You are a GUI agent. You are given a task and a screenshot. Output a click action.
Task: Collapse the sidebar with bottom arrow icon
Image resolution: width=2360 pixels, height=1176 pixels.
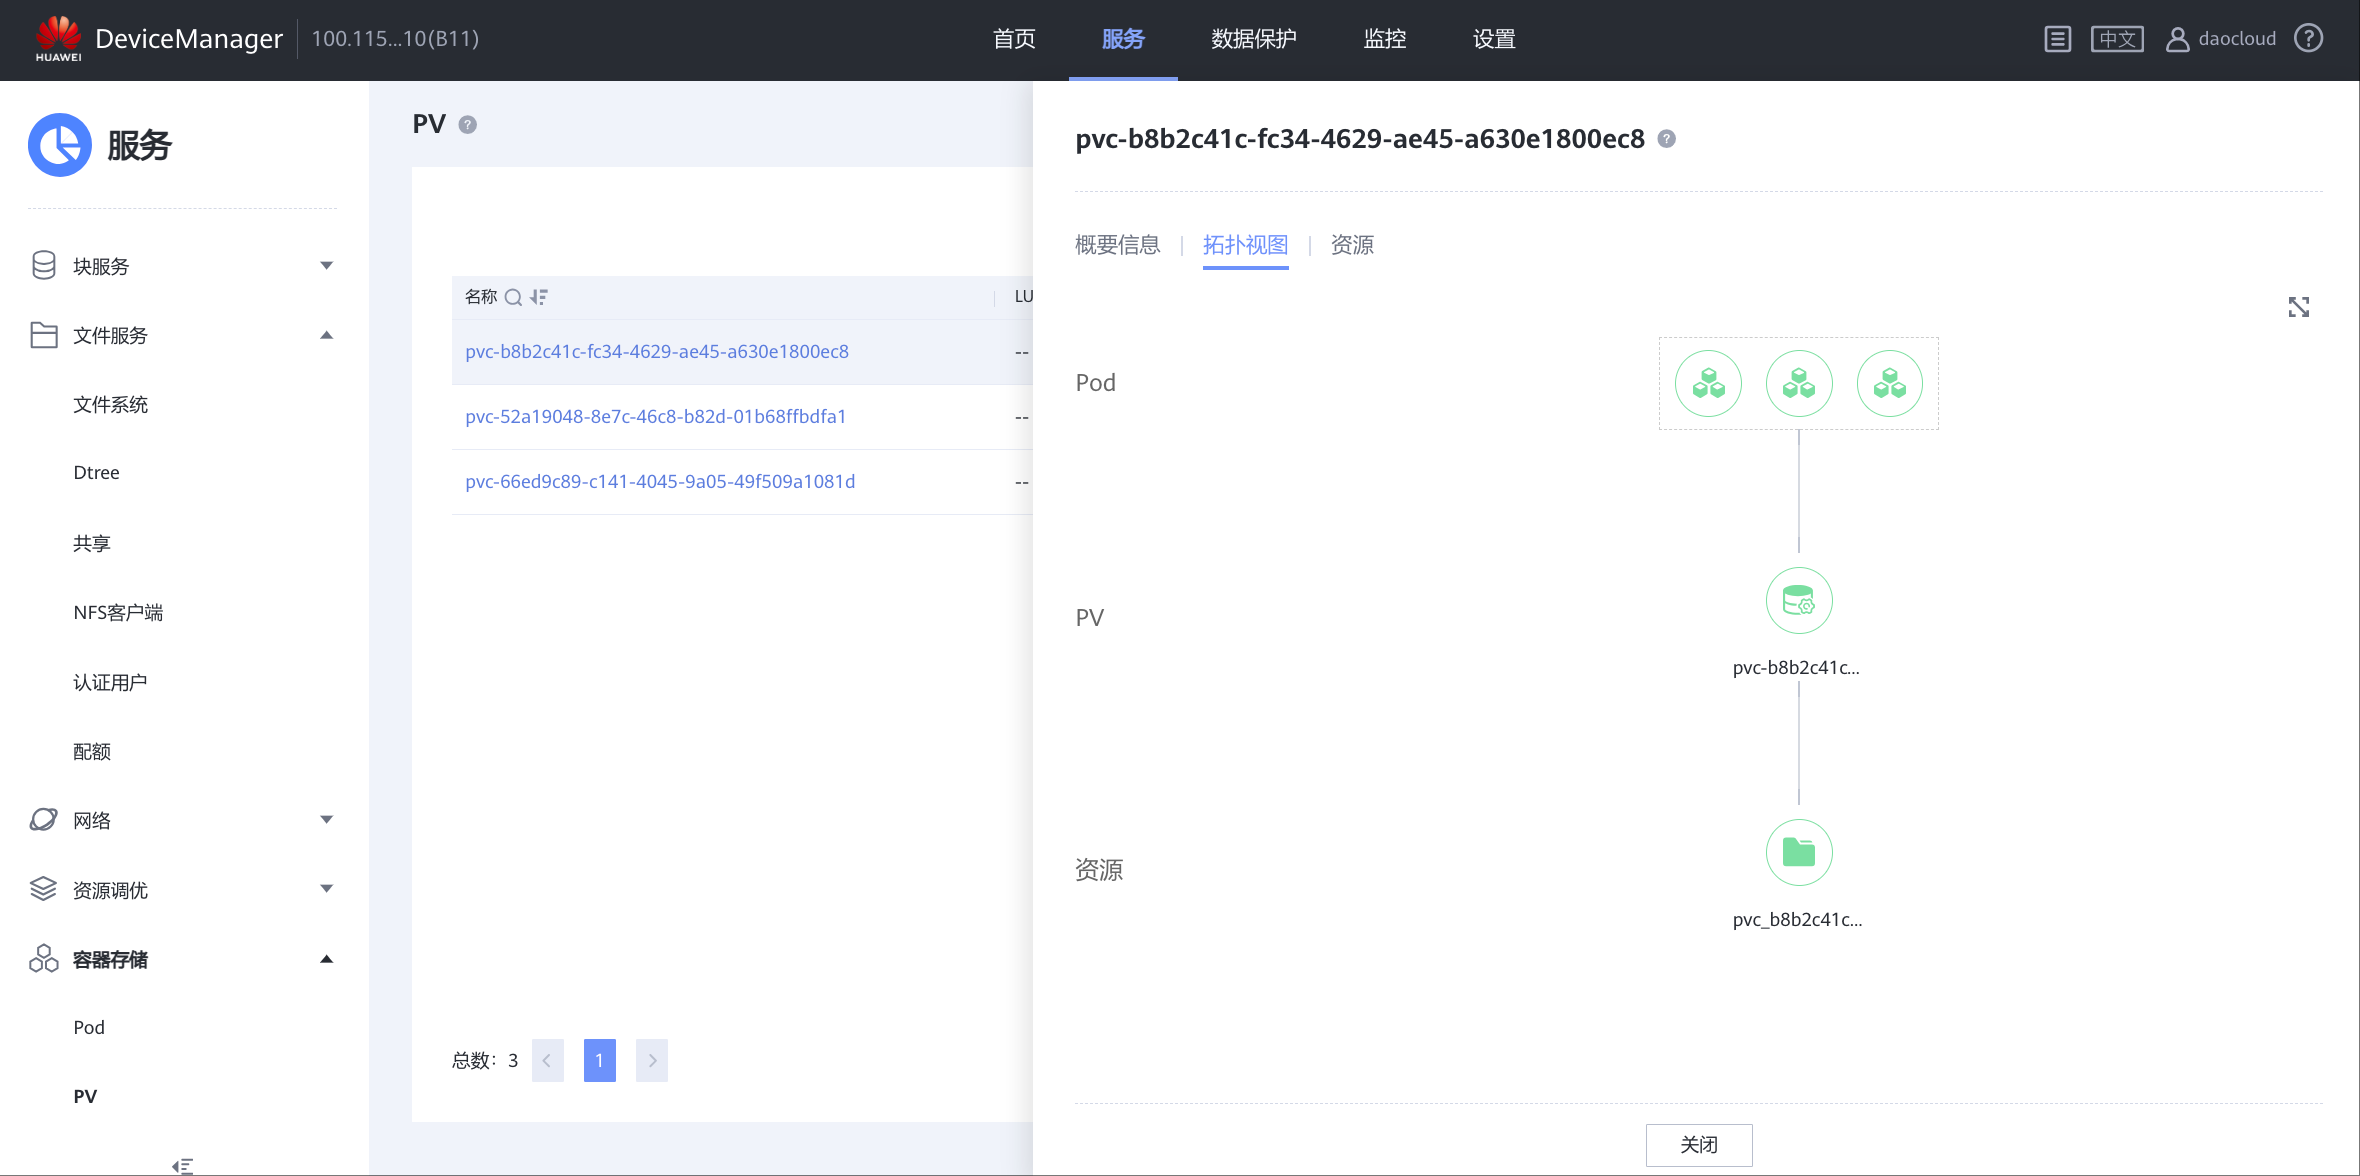click(x=182, y=1165)
